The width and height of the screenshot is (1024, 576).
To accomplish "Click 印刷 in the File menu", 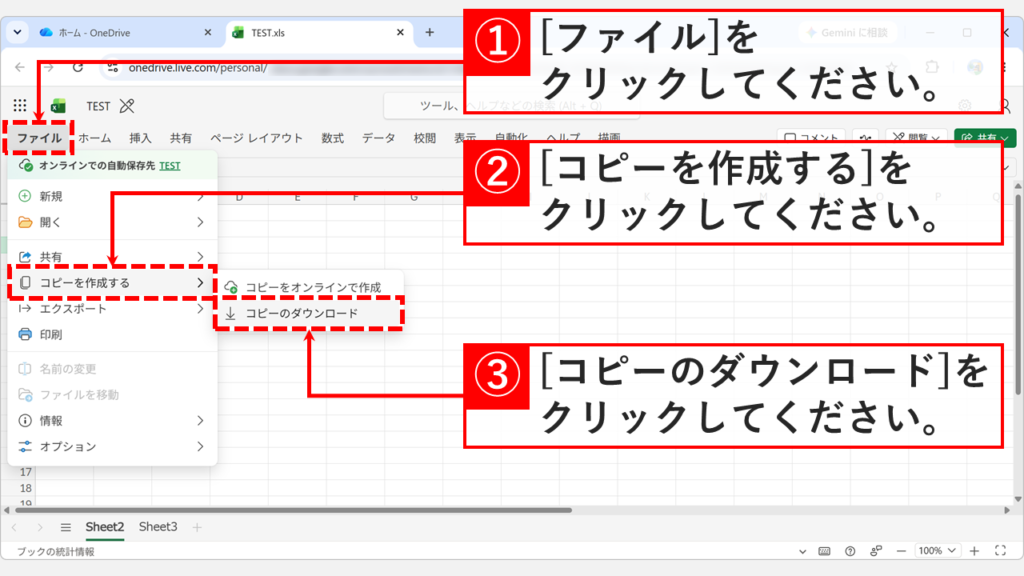I will tap(112, 334).
